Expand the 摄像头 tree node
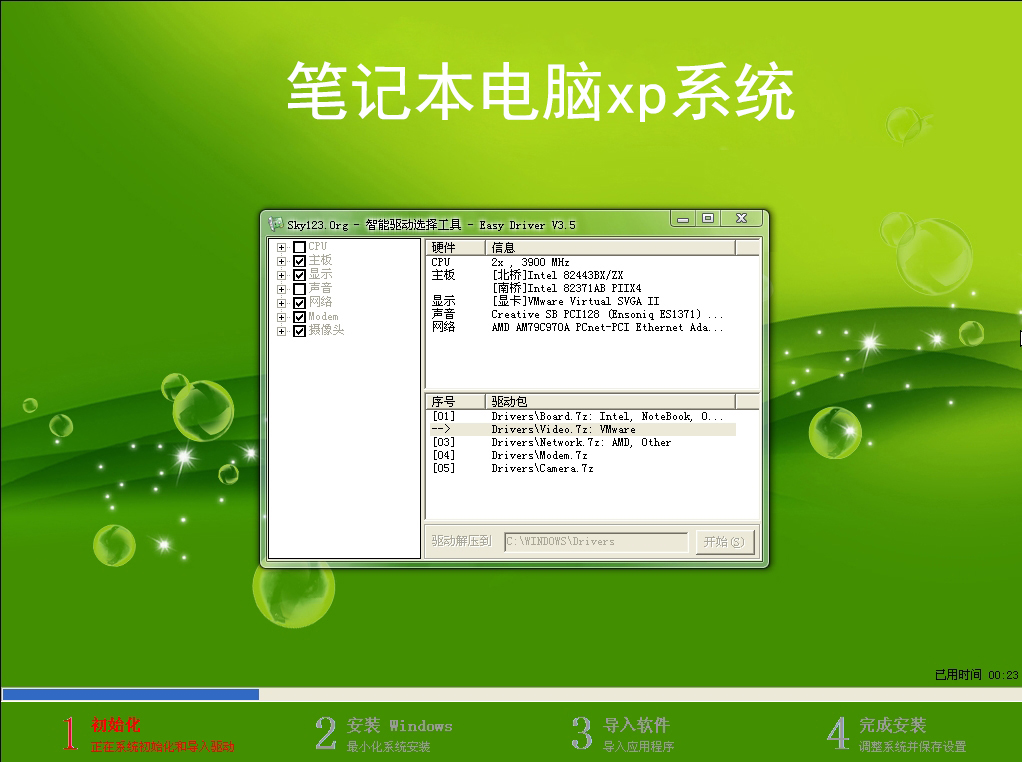 click(x=281, y=331)
